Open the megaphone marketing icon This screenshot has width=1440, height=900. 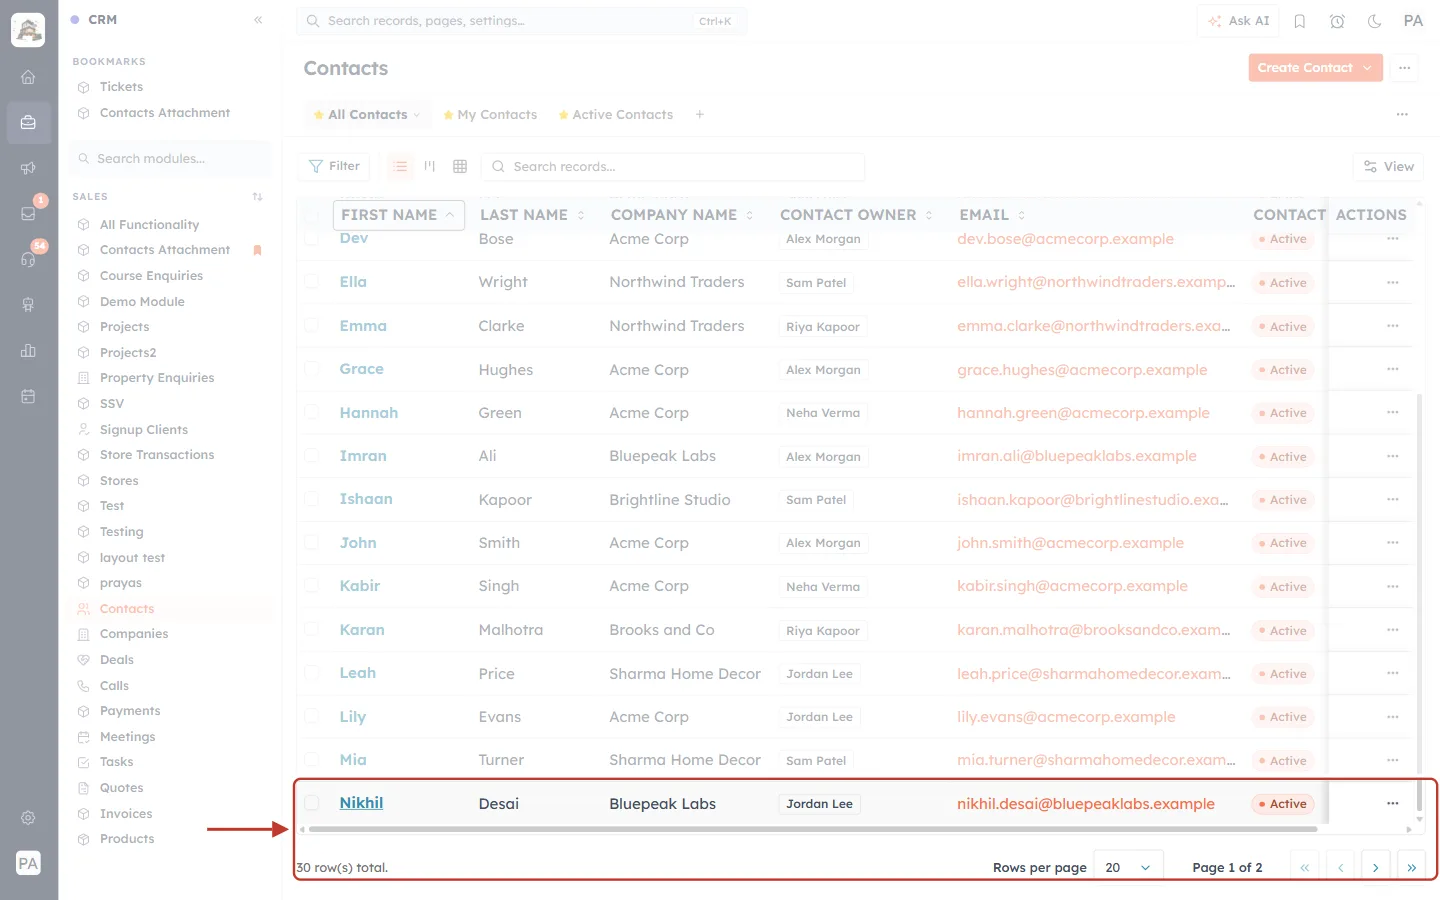coord(28,168)
